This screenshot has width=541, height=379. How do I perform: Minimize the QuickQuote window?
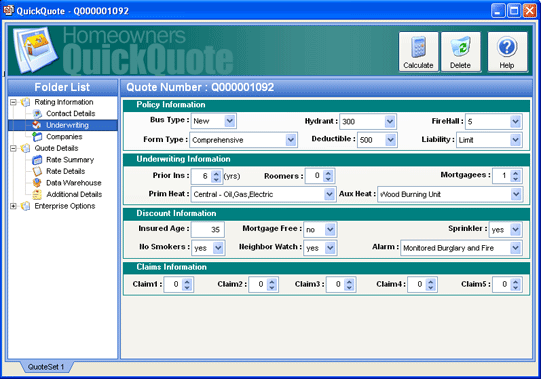tap(498, 11)
